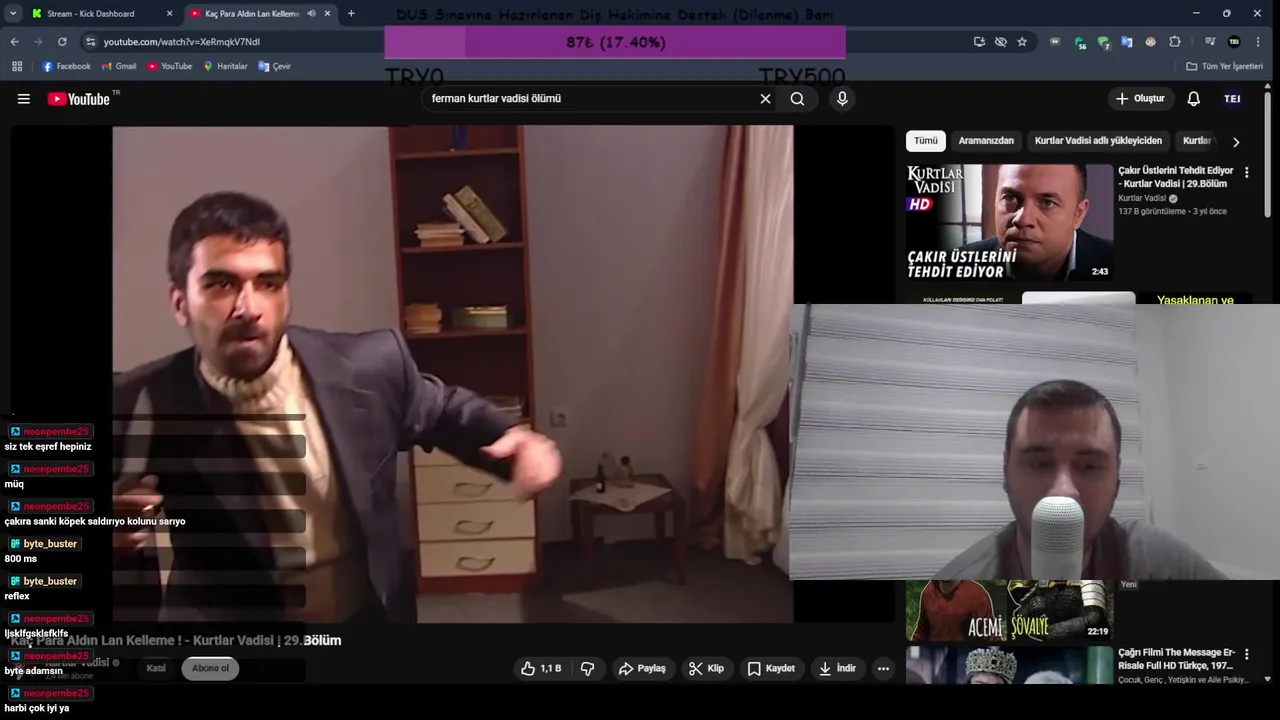Go to the YouTube home logo
The width and height of the screenshot is (1280, 720).
point(79,99)
